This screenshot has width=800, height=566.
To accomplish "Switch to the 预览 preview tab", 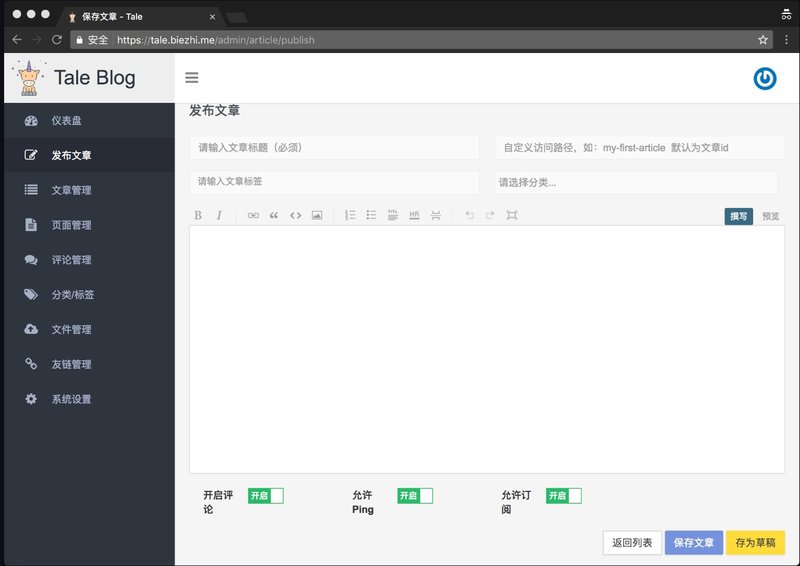I will coord(770,216).
